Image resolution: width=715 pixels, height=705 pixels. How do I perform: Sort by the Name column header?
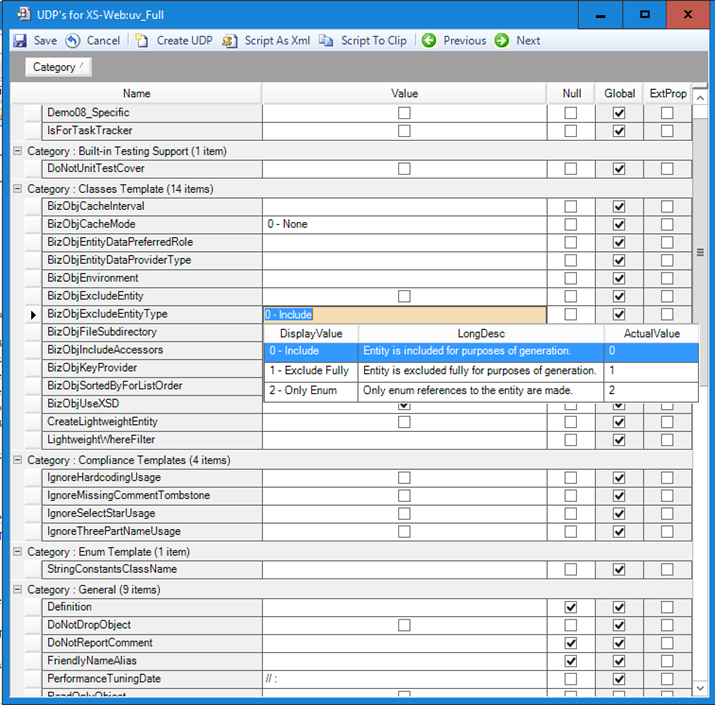(136, 93)
